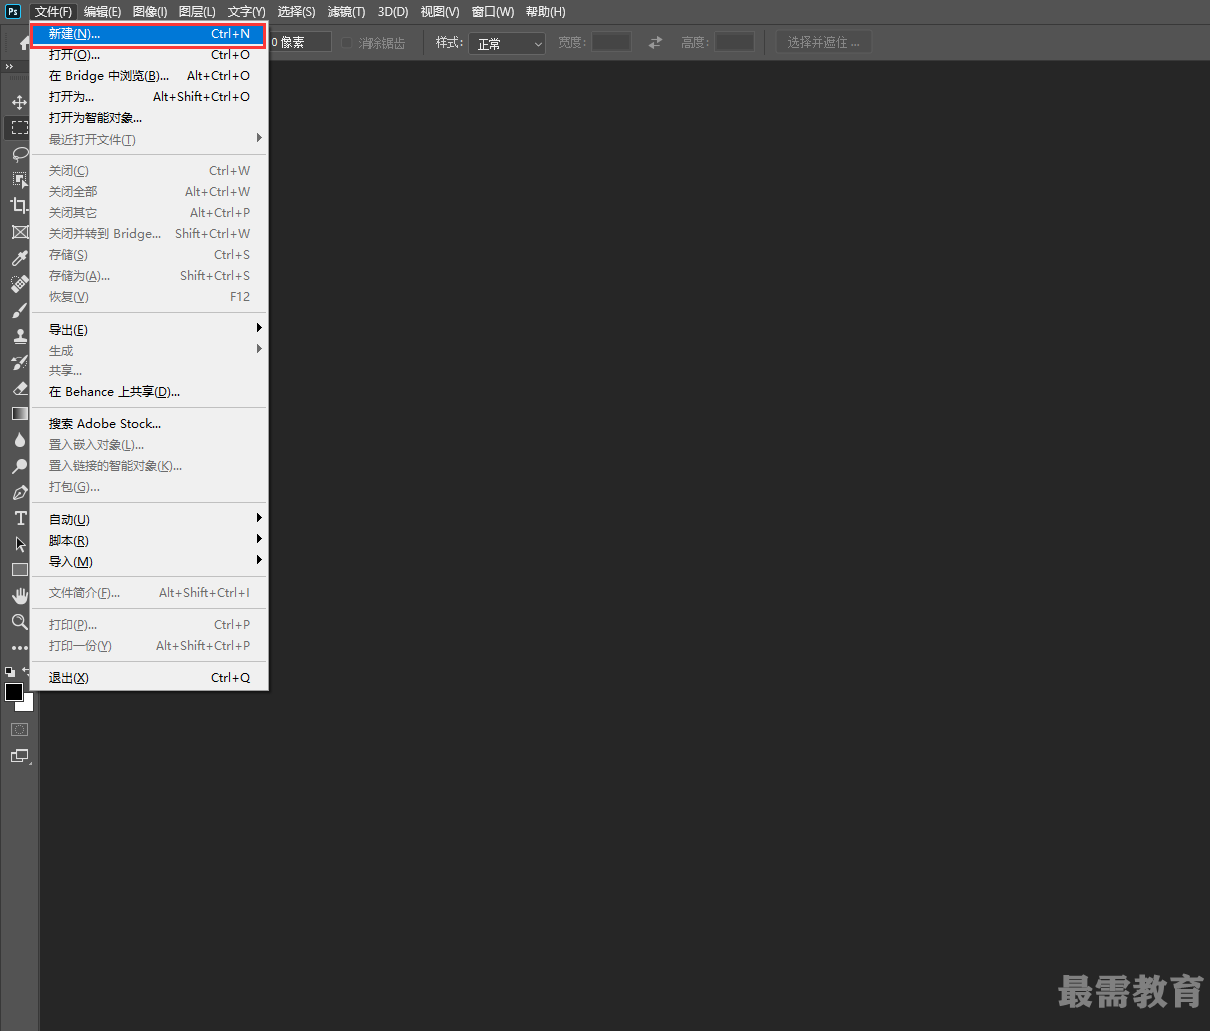
Task: Select the Pen tool
Action: point(19,492)
